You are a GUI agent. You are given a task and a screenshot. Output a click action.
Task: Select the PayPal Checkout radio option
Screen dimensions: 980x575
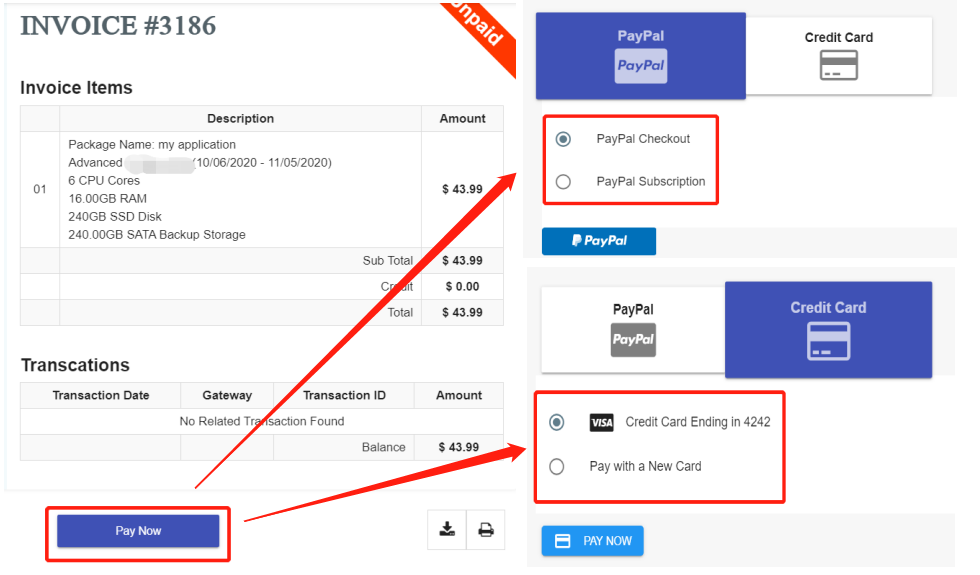click(563, 139)
